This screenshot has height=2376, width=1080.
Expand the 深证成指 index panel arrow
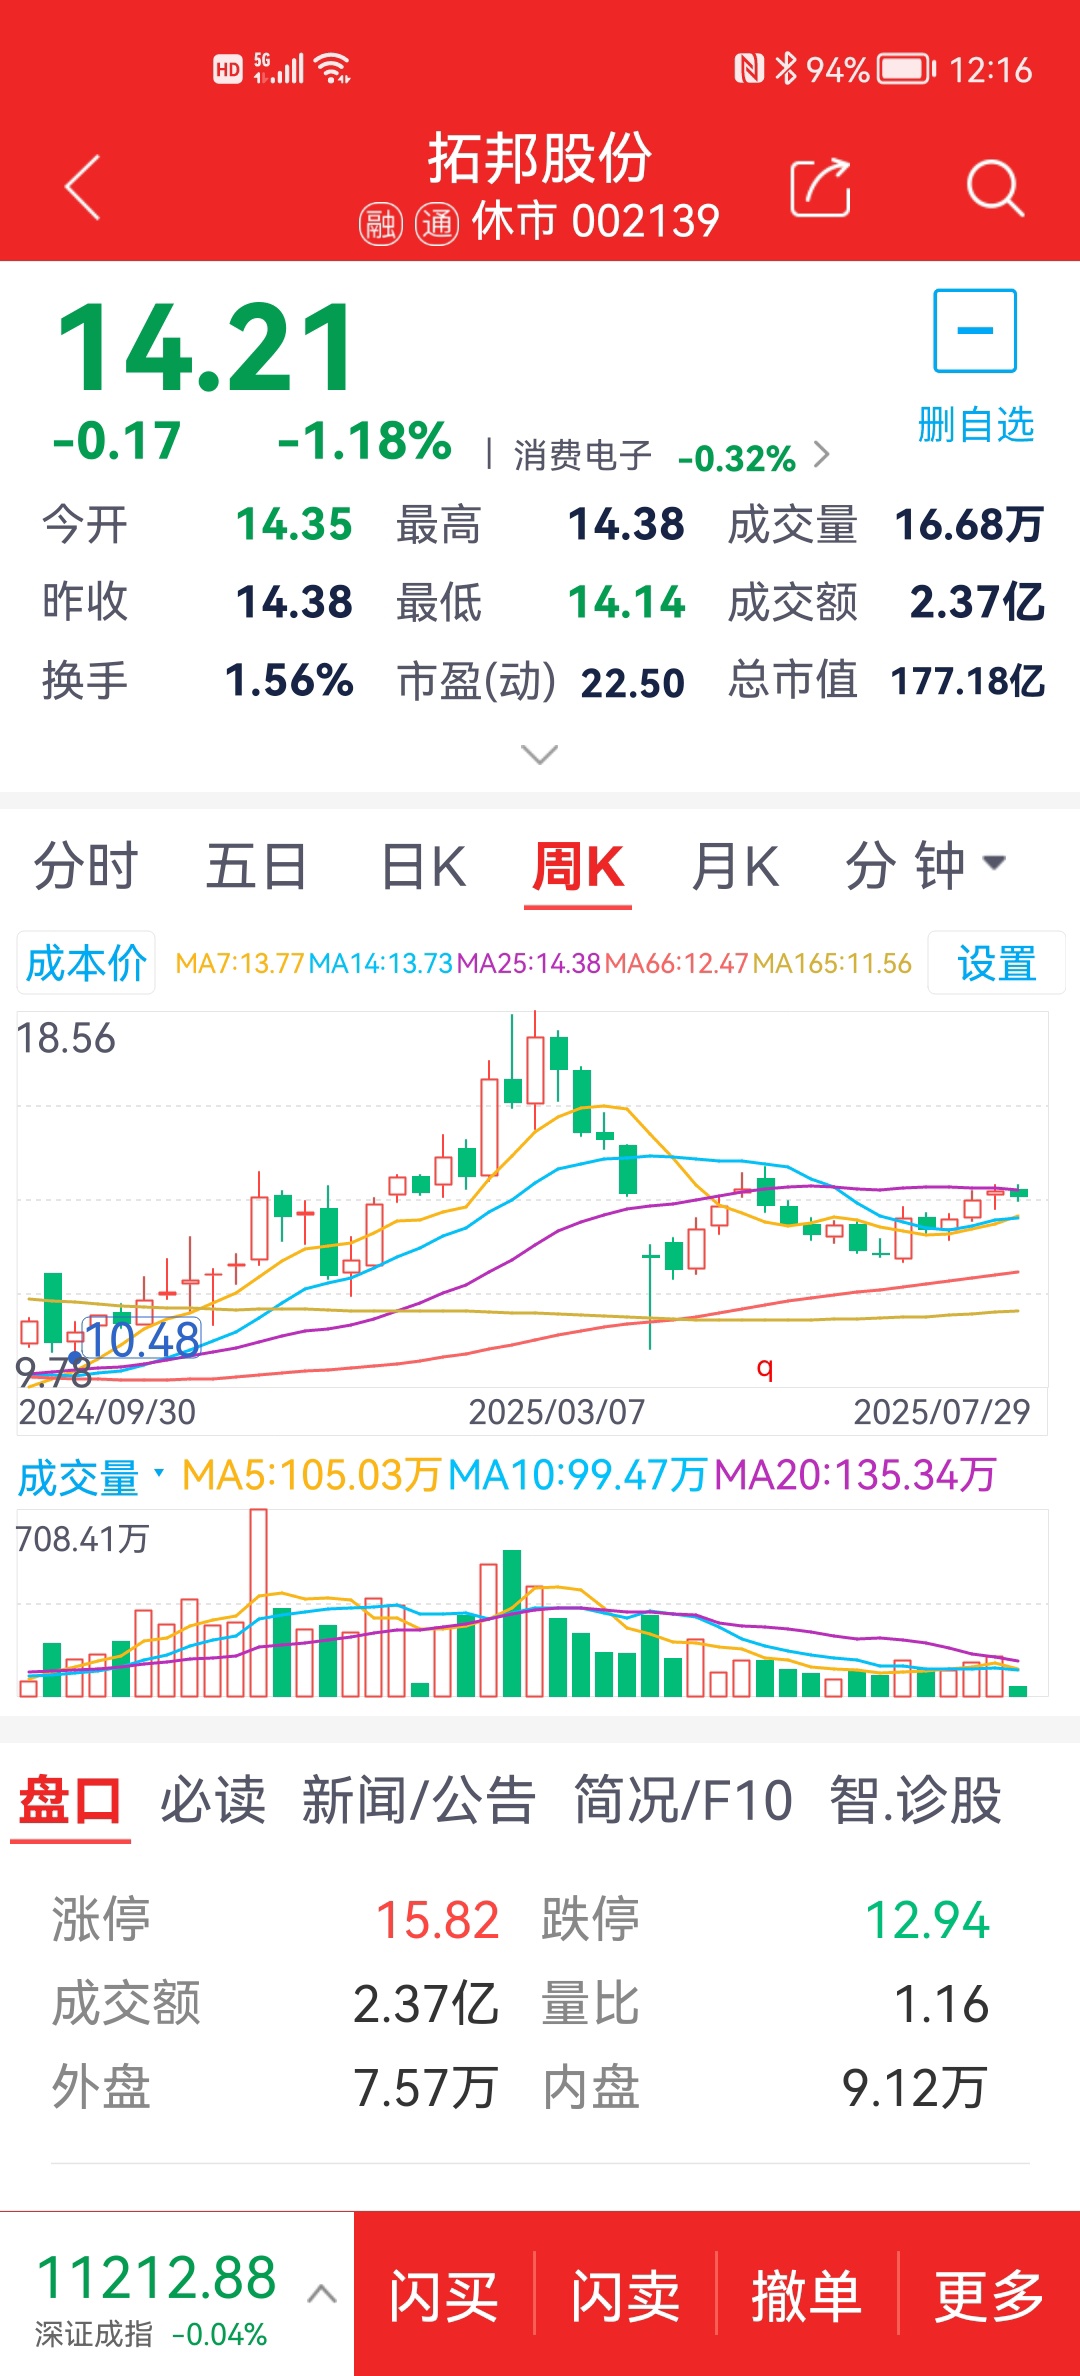coord(321,2293)
